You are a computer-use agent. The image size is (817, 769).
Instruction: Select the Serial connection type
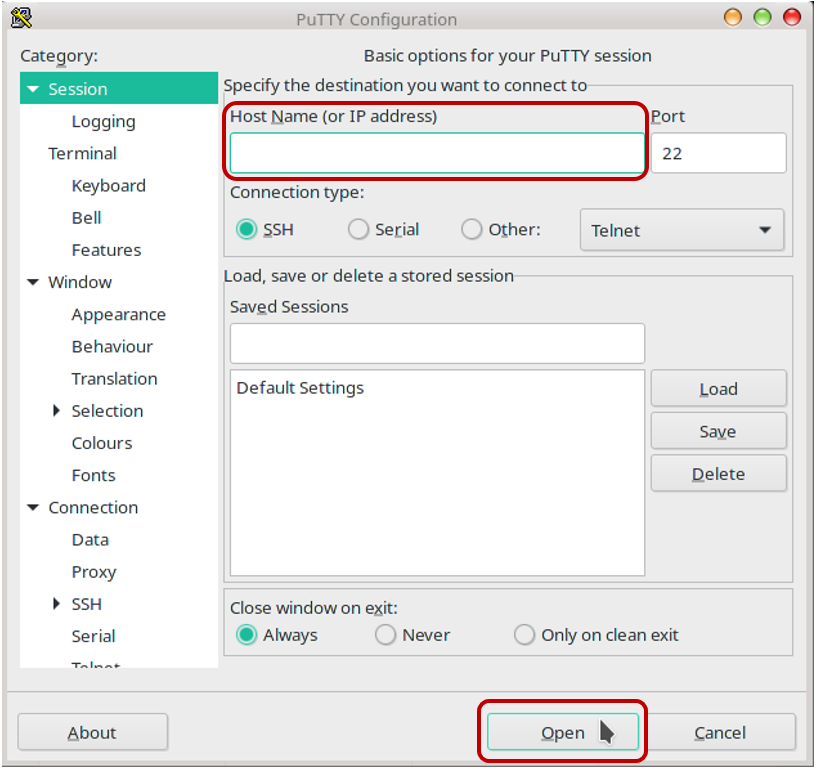(x=358, y=229)
